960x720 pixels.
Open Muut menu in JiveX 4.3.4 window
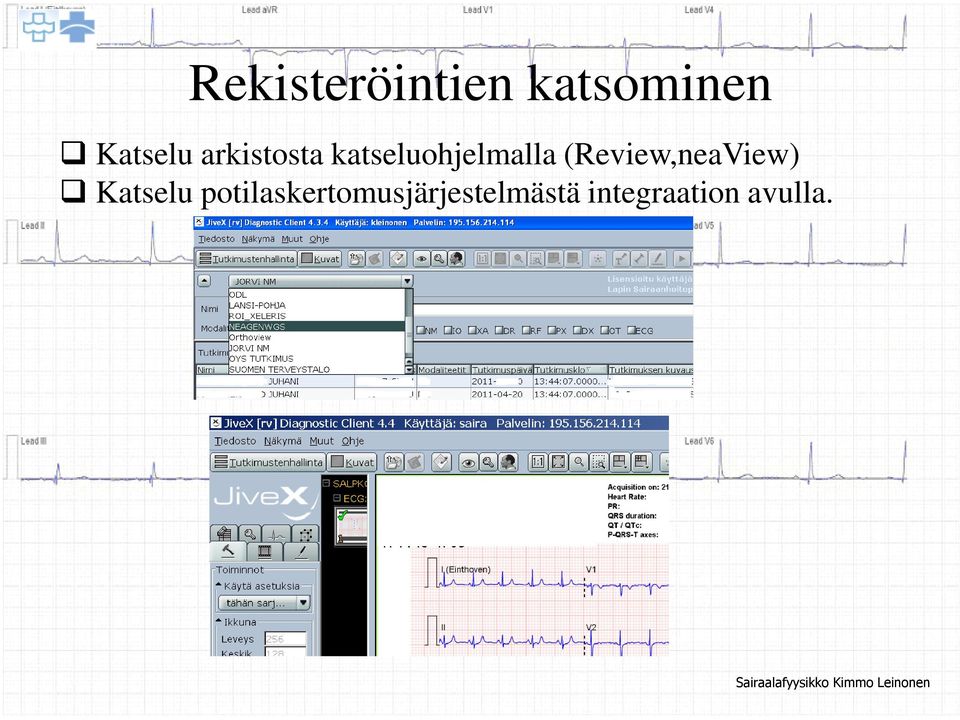click(x=292, y=239)
